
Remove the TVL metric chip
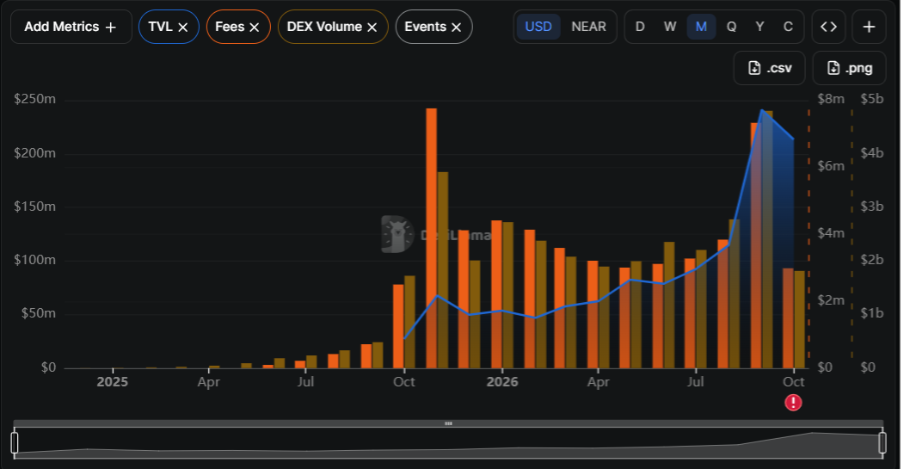pyautogui.click(x=183, y=27)
